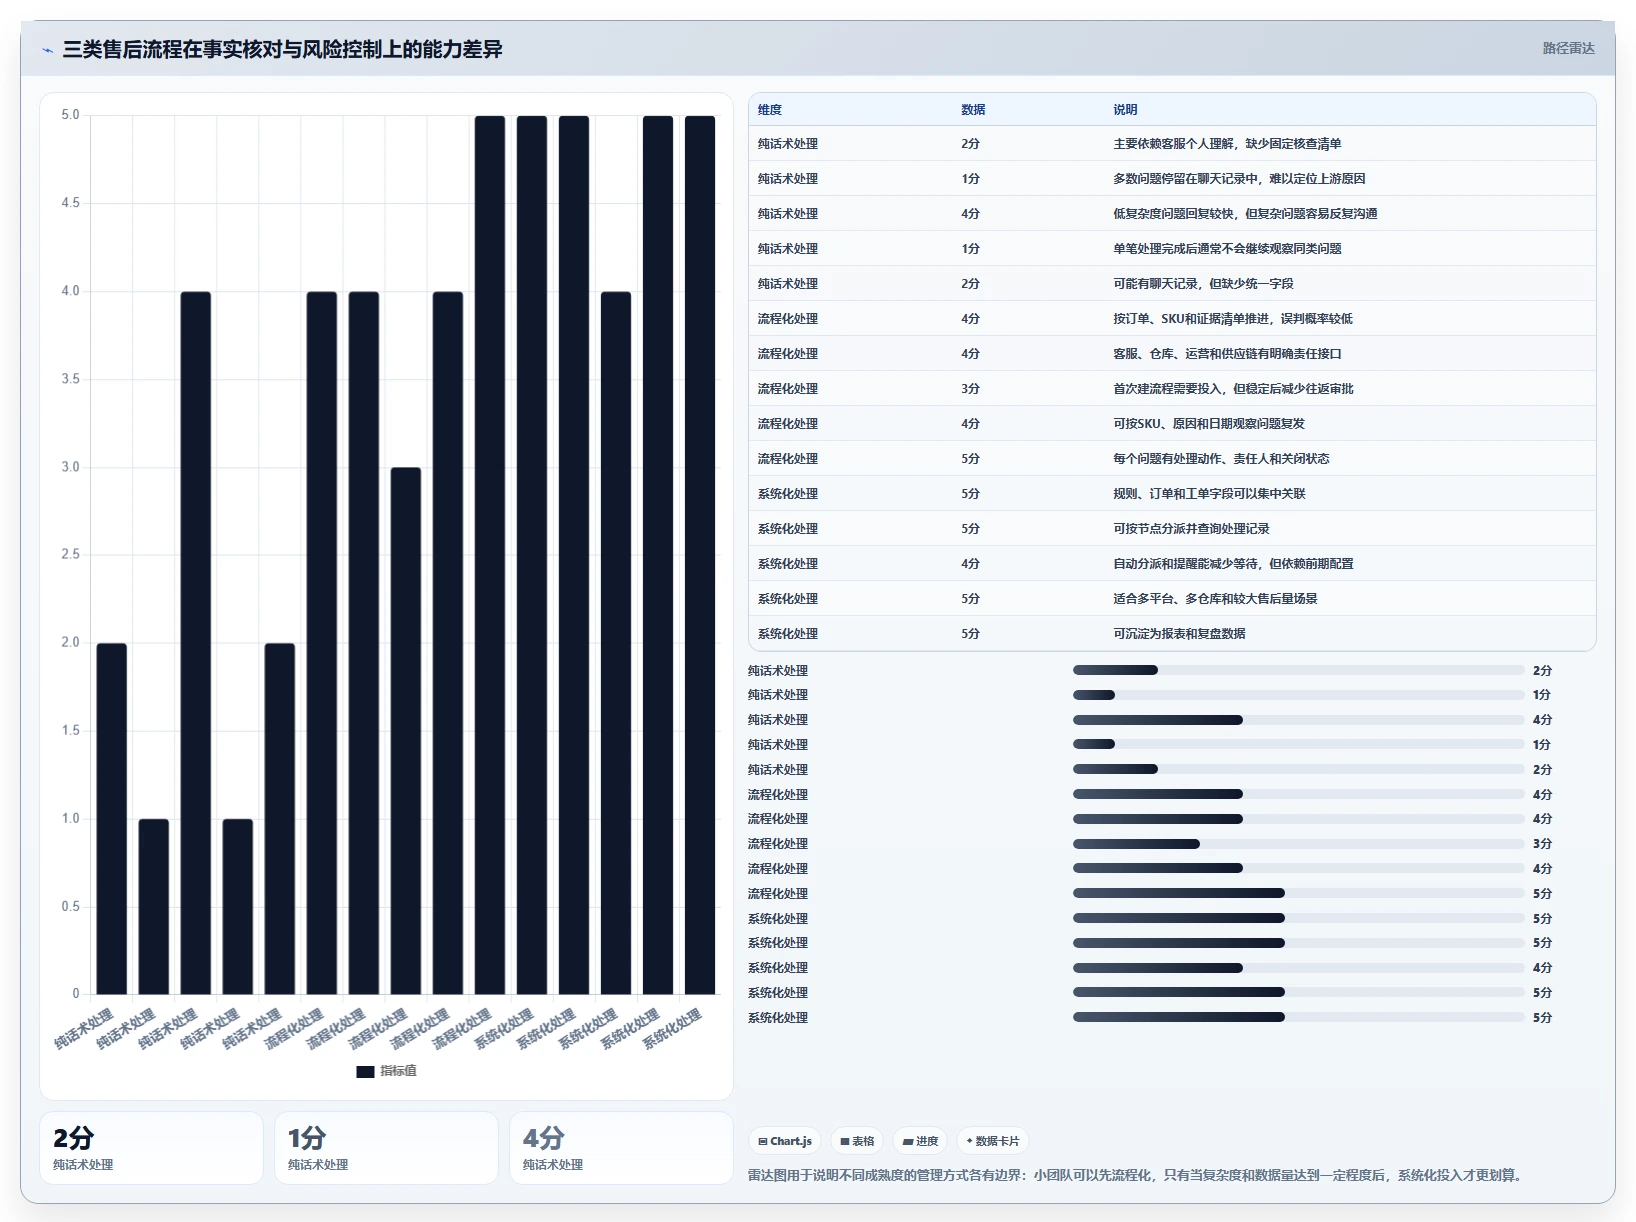Screen dimensions: 1636x1222
Task: Open the 4分 纯话术处理 data card
Action: tap(621, 1148)
